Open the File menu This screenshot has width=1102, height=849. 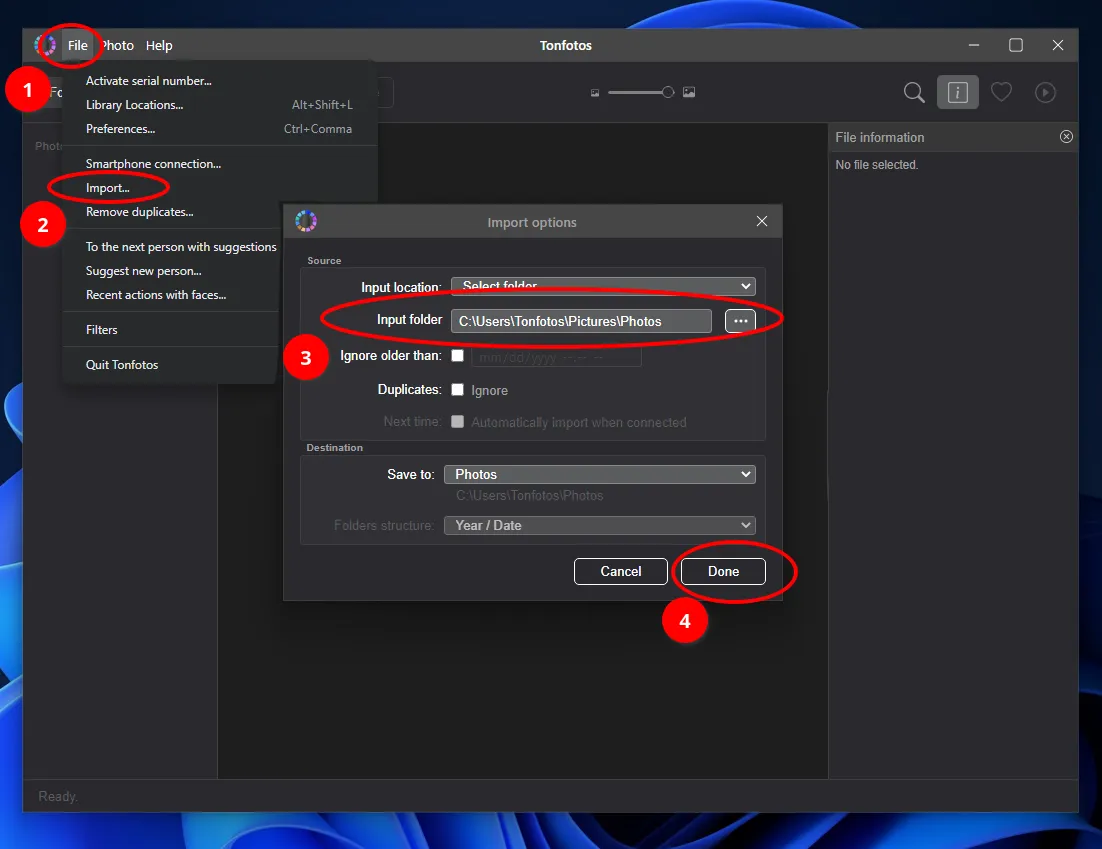pos(77,46)
